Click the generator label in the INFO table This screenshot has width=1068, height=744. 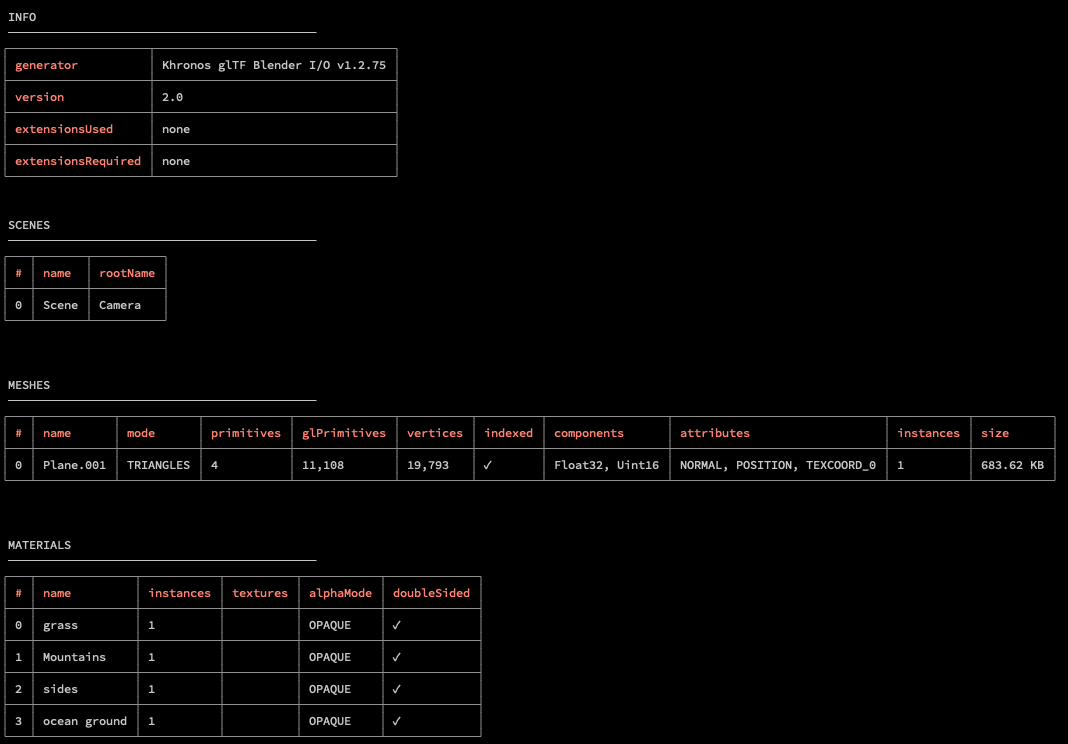click(46, 64)
